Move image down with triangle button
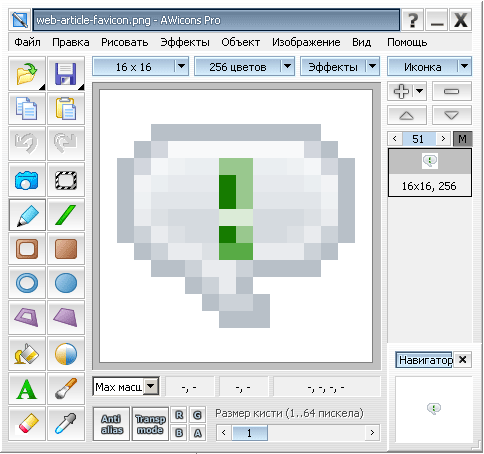484x454 pixels. pos(452,115)
